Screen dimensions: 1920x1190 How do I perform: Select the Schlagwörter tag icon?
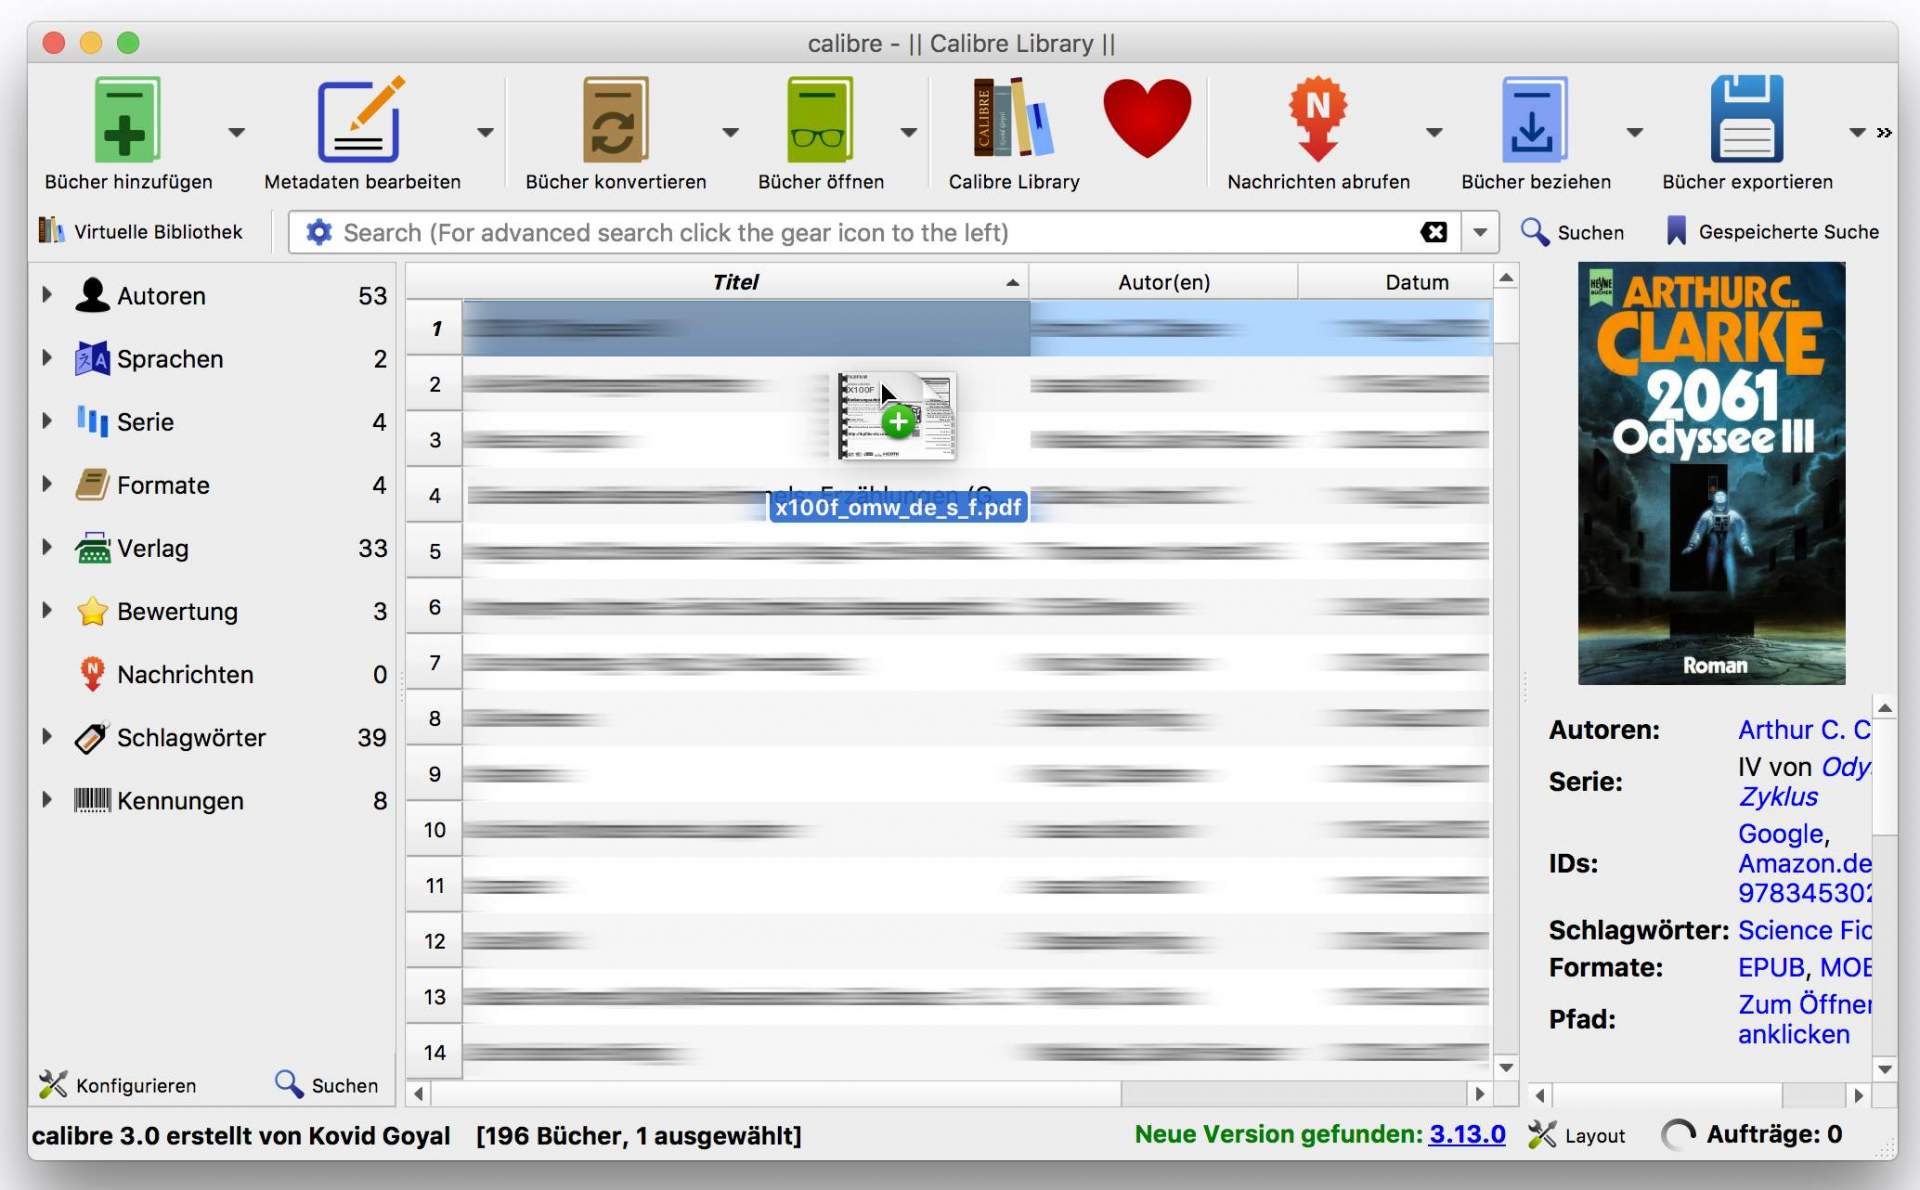click(x=92, y=737)
